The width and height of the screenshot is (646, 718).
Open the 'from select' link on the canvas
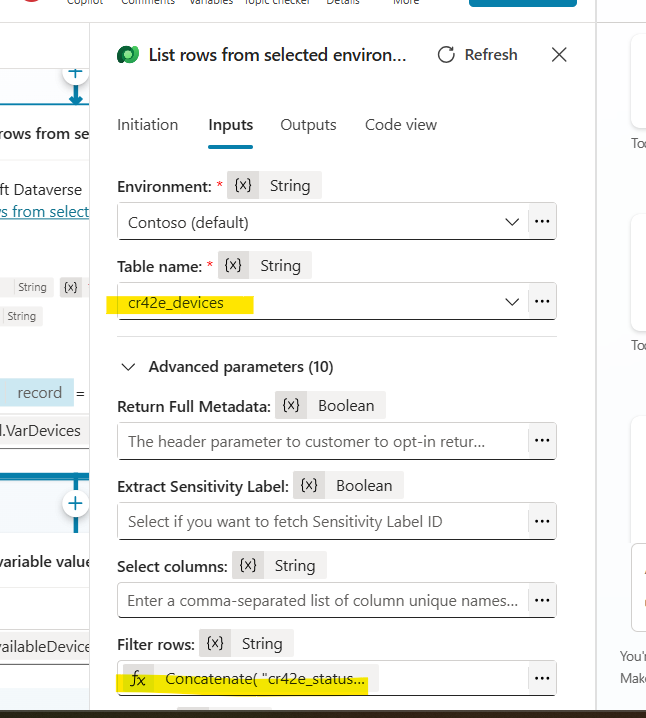click(x=45, y=212)
